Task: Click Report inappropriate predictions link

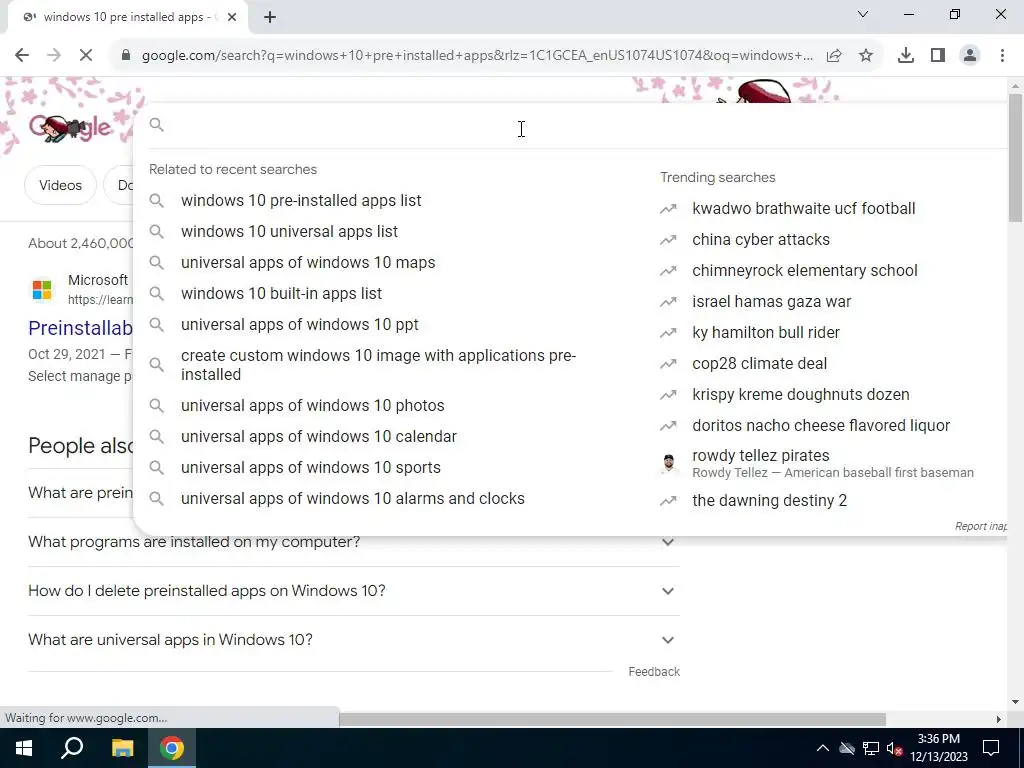Action: (x=980, y=526)
